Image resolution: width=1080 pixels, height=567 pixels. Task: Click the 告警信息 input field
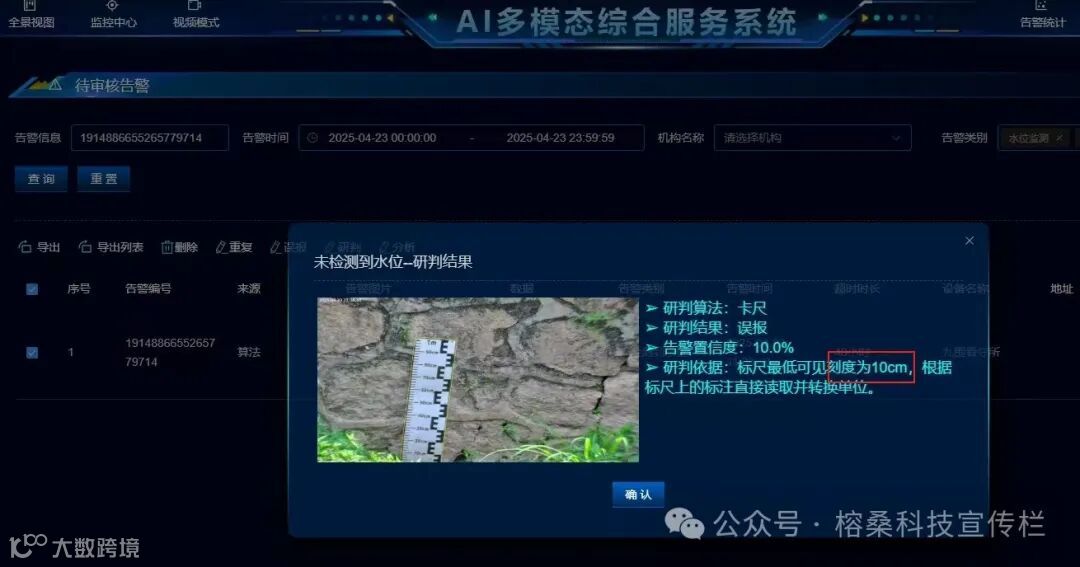tap(149, 138)
